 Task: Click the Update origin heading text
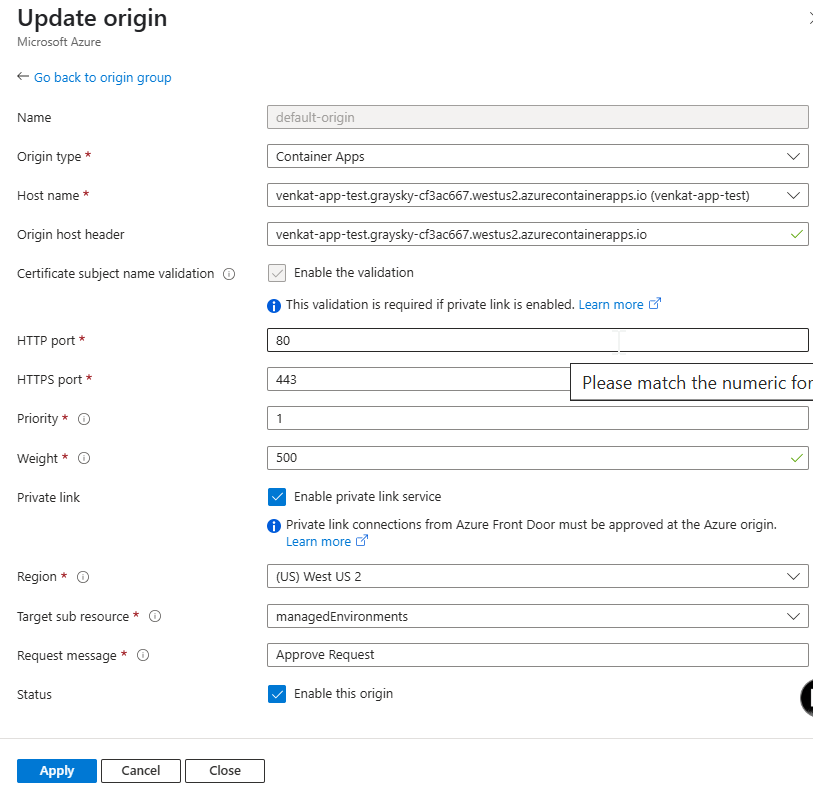[92, 18]
